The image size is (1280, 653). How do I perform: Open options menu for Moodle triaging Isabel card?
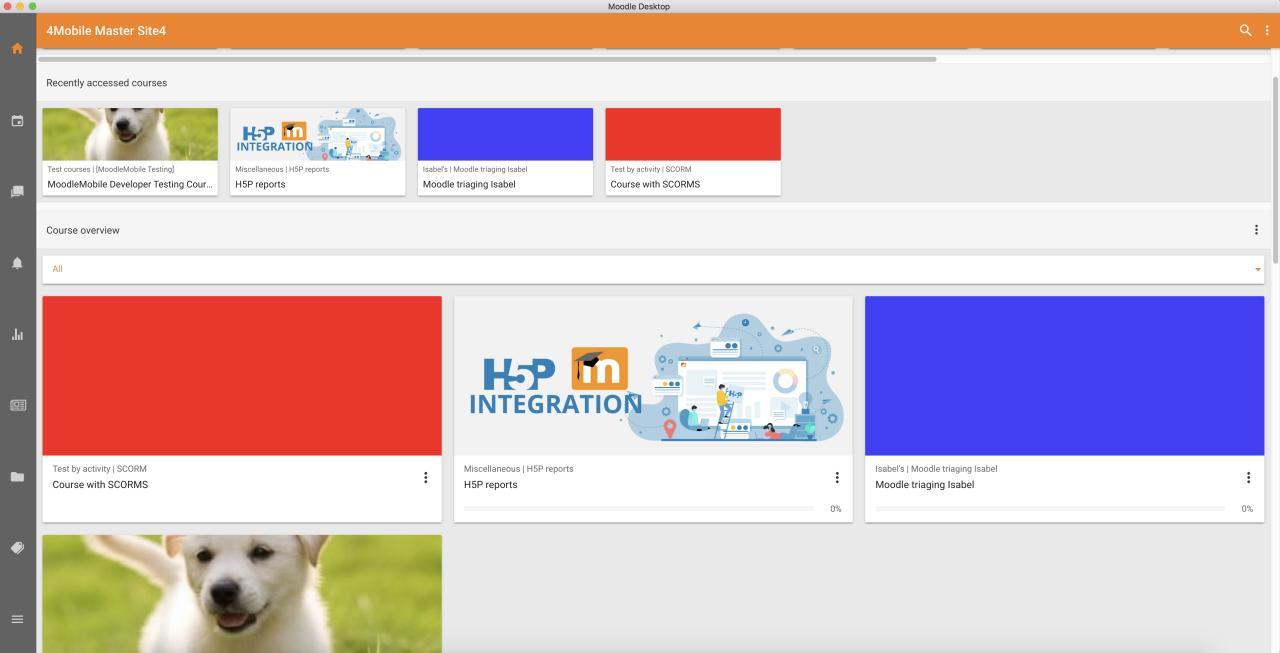tap(1248, 478)
